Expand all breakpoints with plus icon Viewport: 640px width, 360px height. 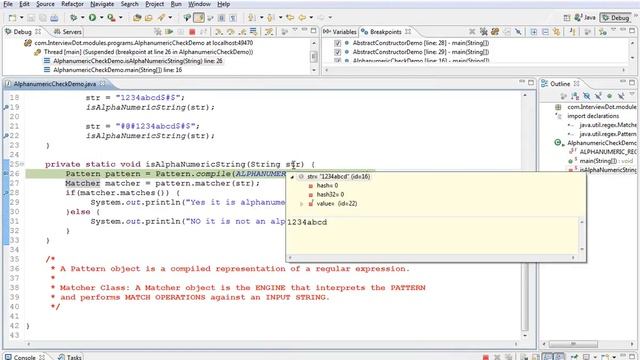point(534,31)
